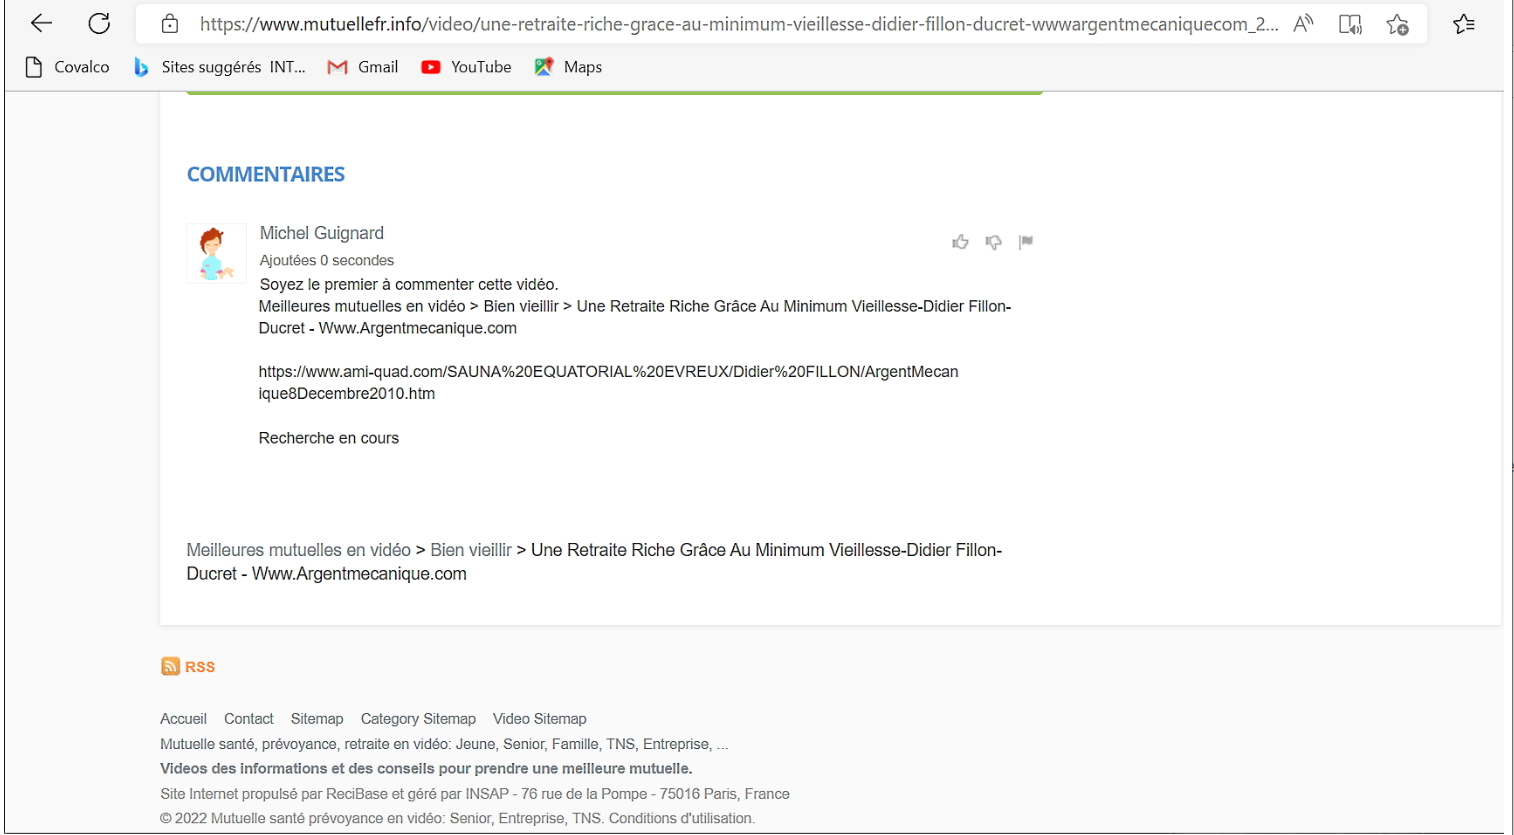Open Video Sitemap footer link

[x=539, y=719]
